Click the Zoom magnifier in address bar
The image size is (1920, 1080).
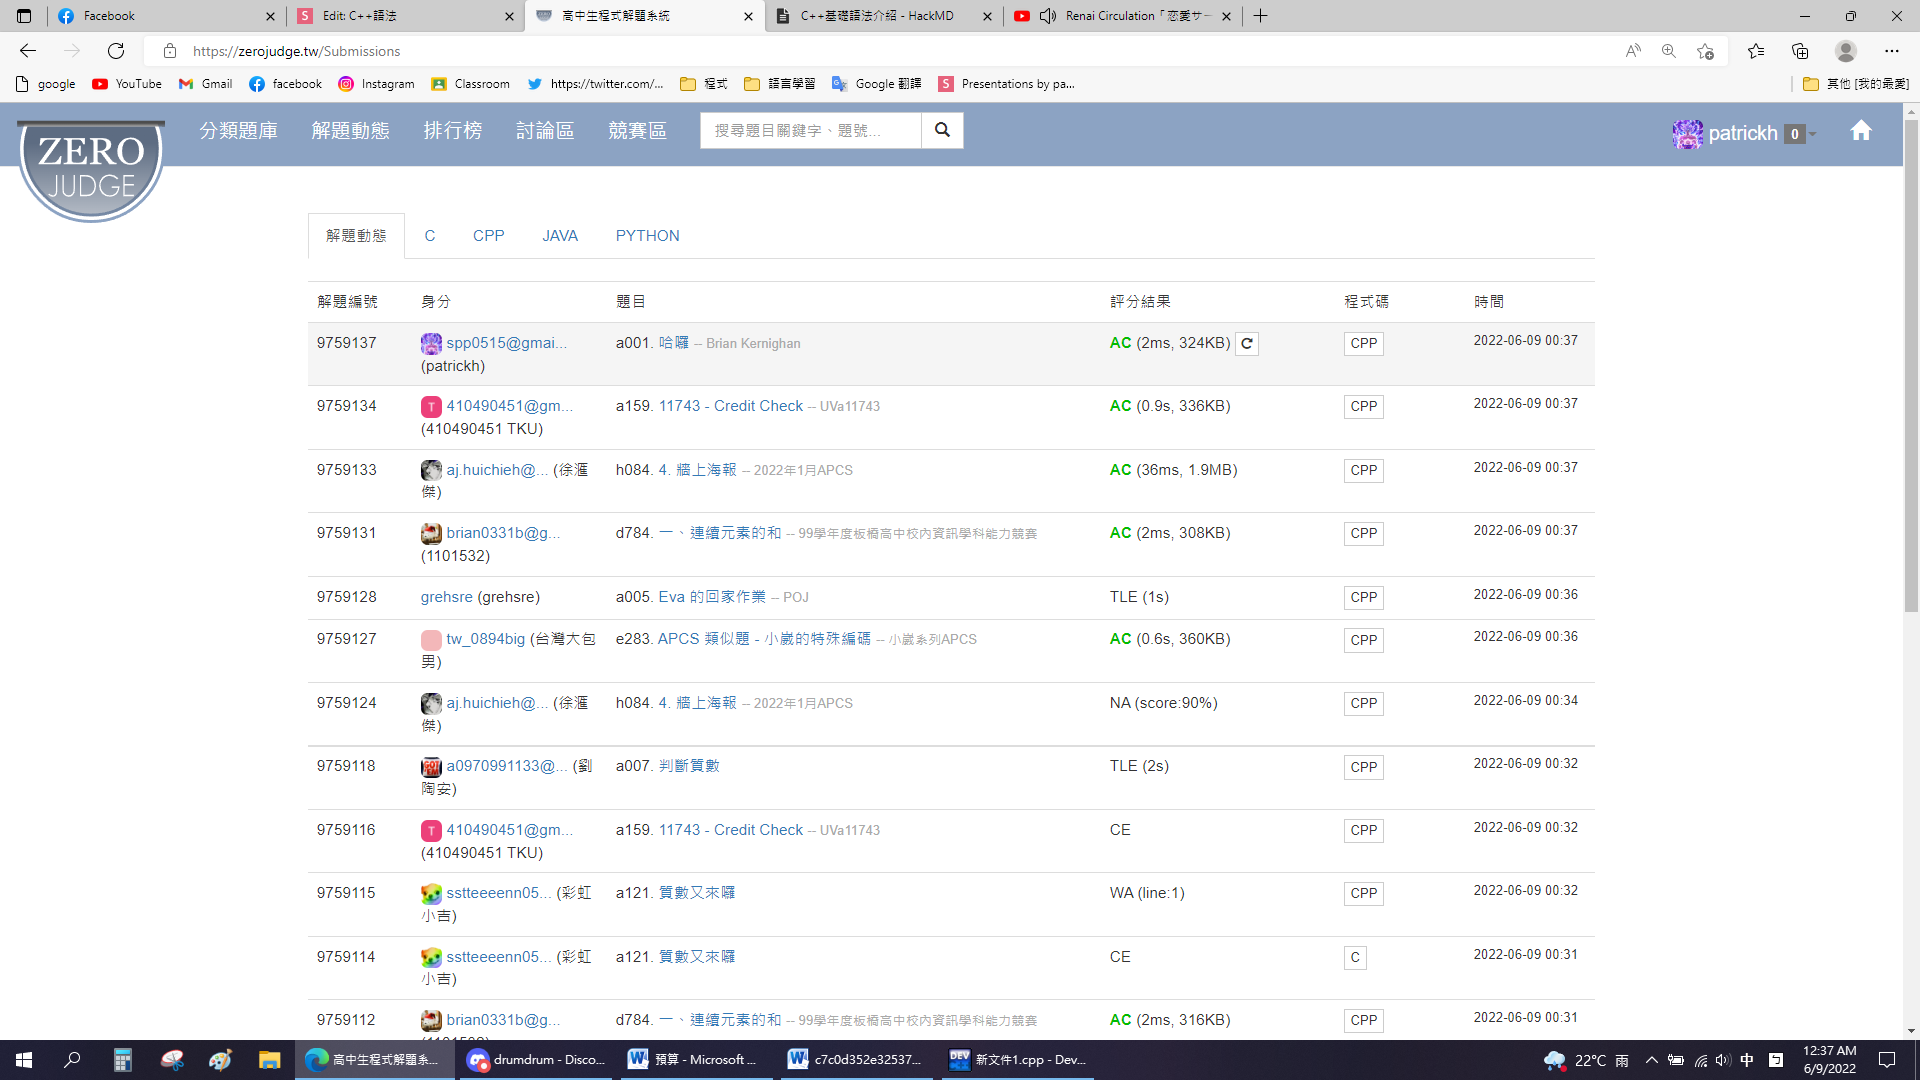point(1668,51)
